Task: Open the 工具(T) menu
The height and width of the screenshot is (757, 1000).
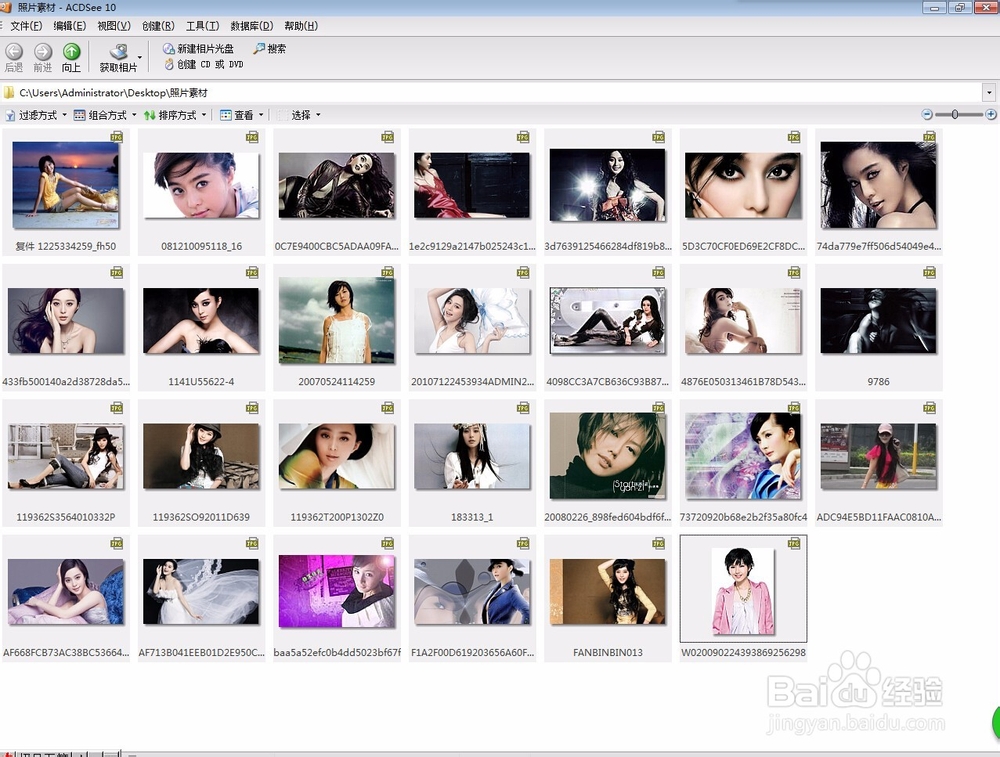Action: click(x=202, y=26)
